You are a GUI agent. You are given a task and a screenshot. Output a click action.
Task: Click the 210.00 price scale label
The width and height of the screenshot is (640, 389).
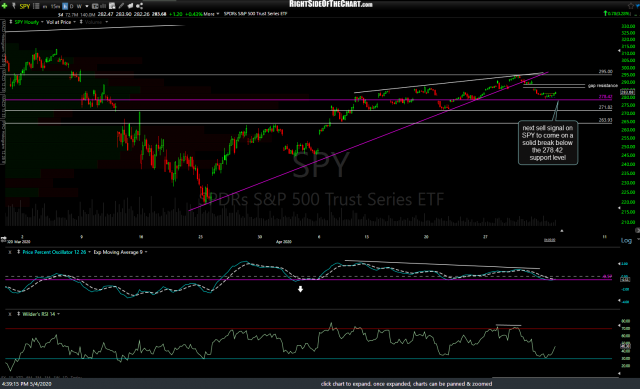[628, 222]
